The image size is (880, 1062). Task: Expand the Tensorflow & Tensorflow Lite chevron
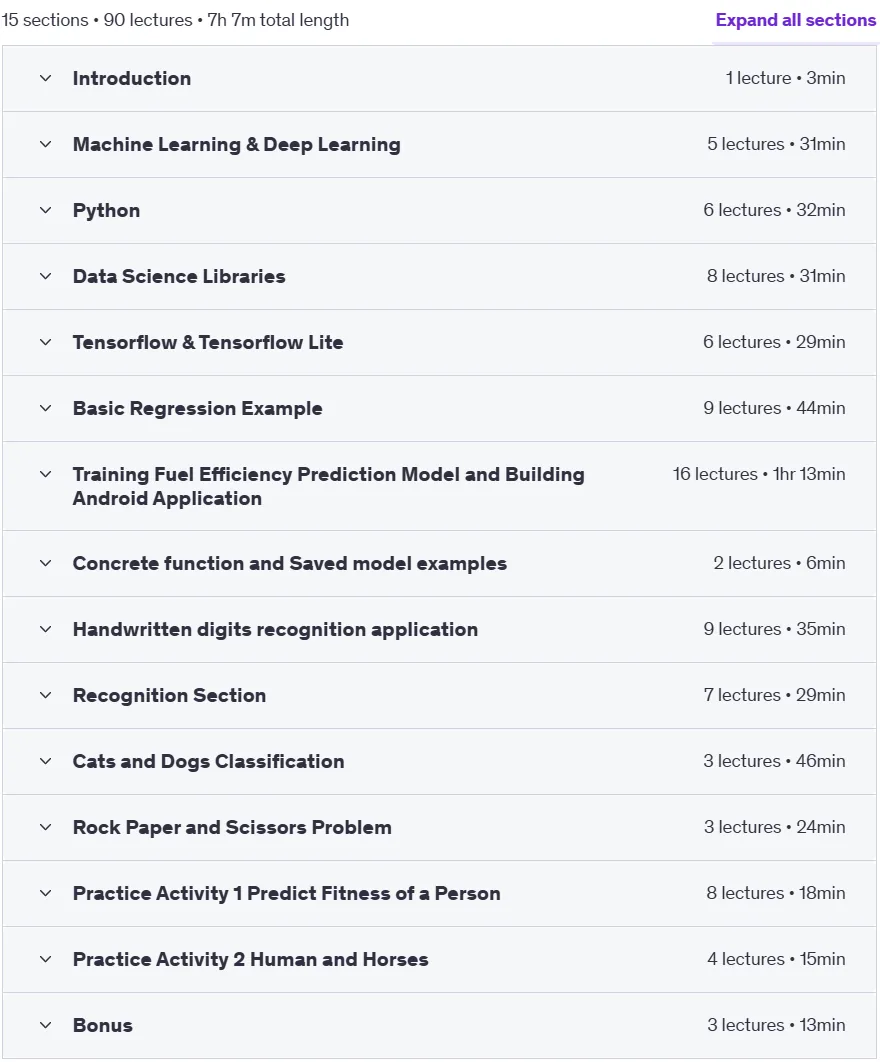pos(45,343)
